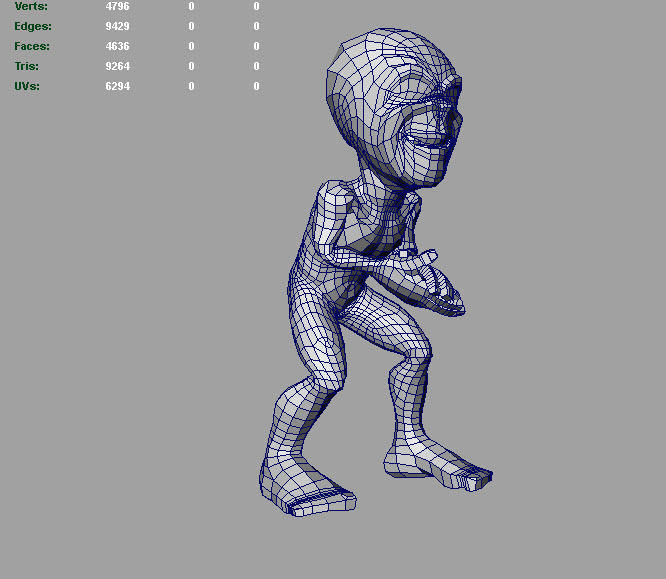Click the UVs label in the HUD
The height and width of the screenshot is (579, 666).
click(27, 86)
